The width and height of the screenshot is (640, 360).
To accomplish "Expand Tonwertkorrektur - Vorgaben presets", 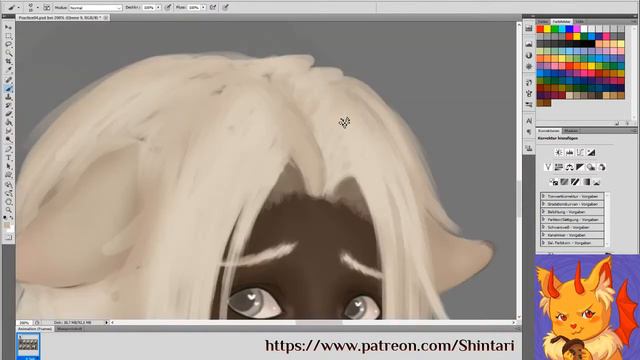I will point(543,196).
